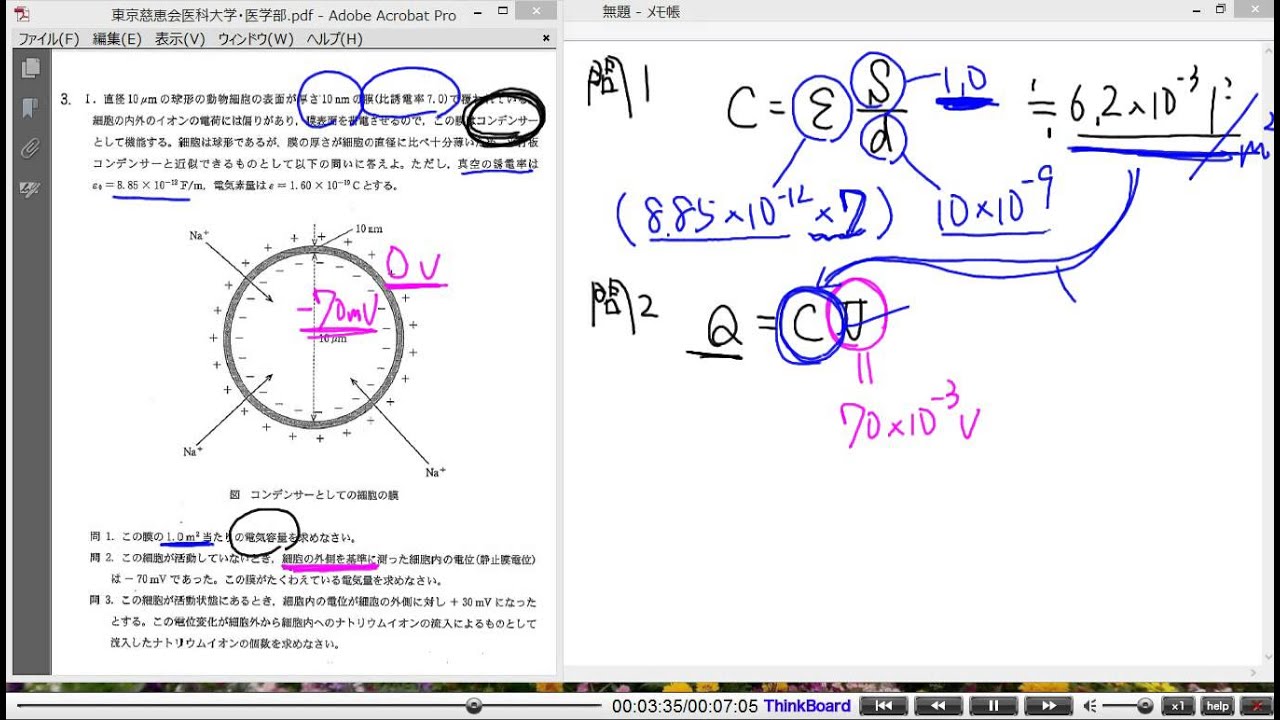Click figure caption 図 コンデンサーとしての細胞の膜

click(x=314, y=494)
